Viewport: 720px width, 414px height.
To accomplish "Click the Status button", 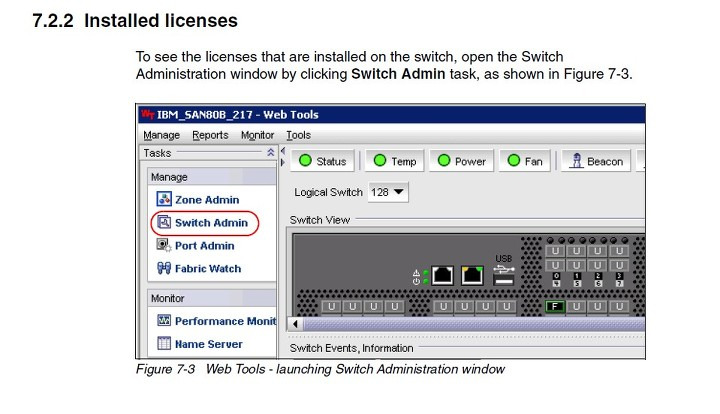I will tap(322, 161).
